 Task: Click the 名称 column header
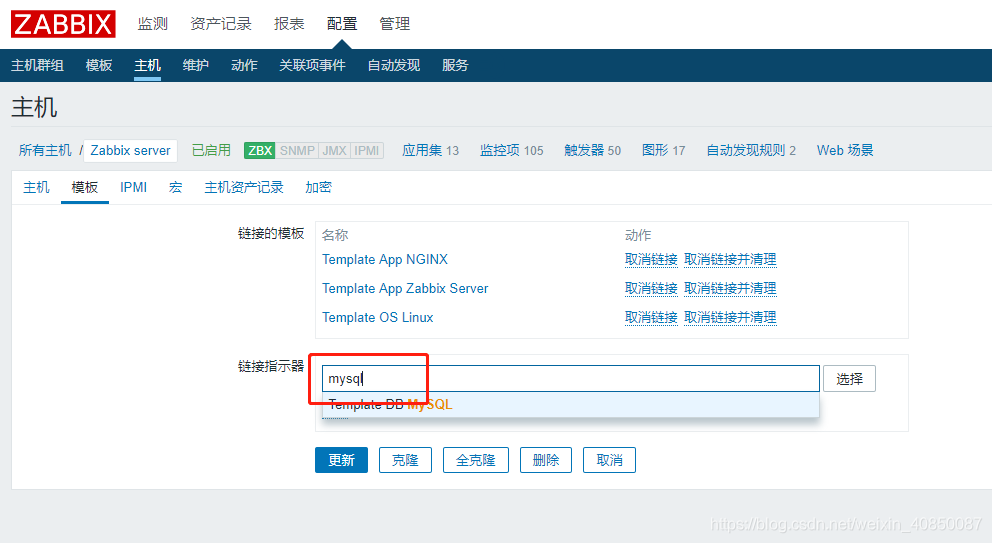335,235
